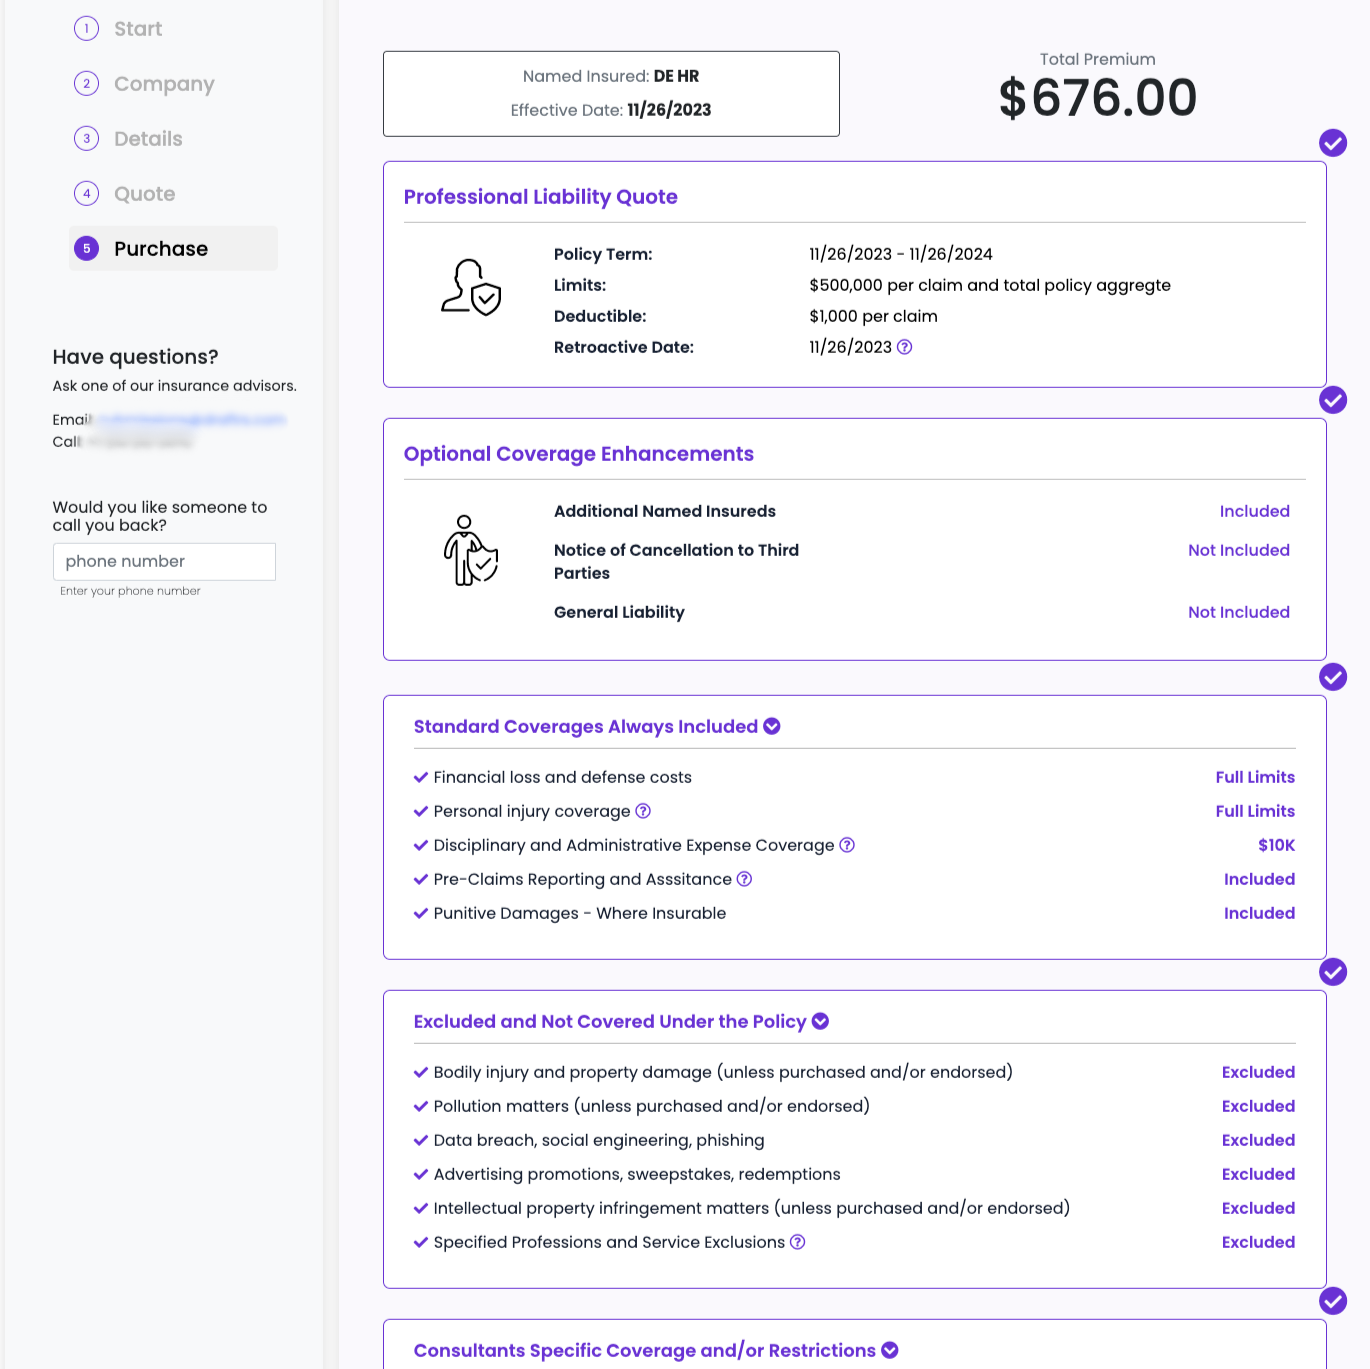Expand Consultants Specific Coverage and/or Restrictions section

[889, 1350]
